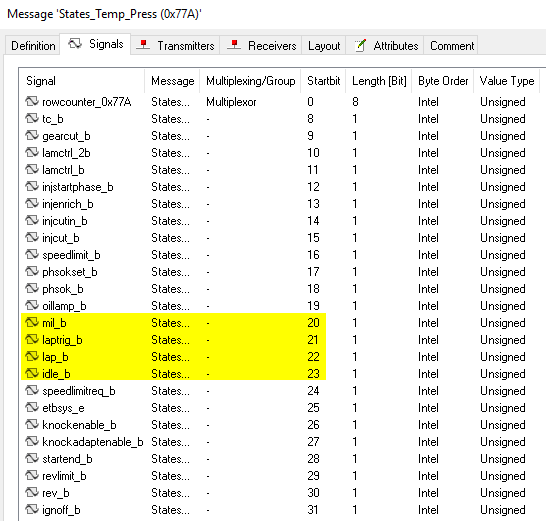This screenshot has width=546, height=521.
Task: Click signal icon of lamctrl_b row
Action: click(32, 170)
